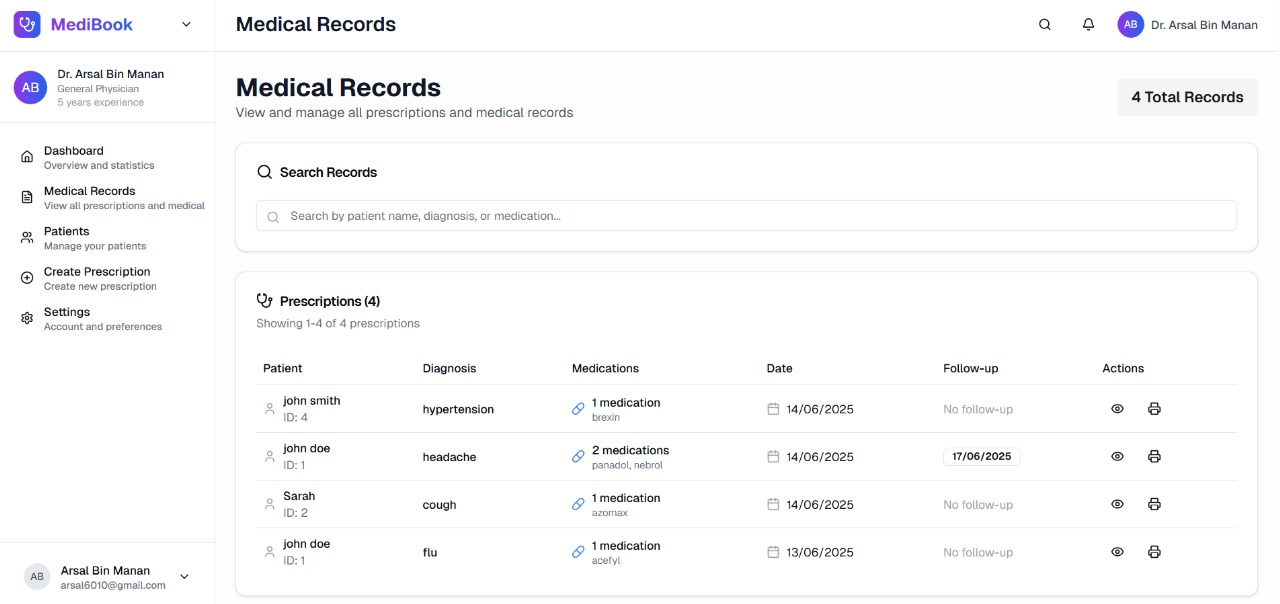Print john smith's hypertension prescription
Viewport: 1280px width, 604px height.
click(x=1154, y=409)
